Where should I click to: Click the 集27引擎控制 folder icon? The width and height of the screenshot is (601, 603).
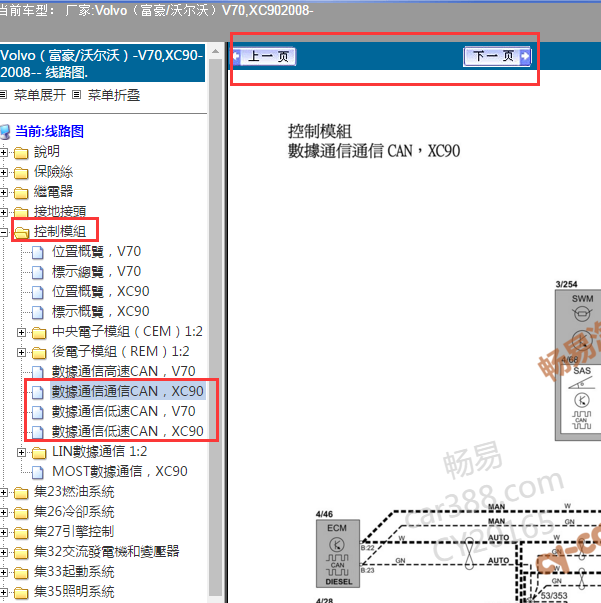(x=21, y=533)
